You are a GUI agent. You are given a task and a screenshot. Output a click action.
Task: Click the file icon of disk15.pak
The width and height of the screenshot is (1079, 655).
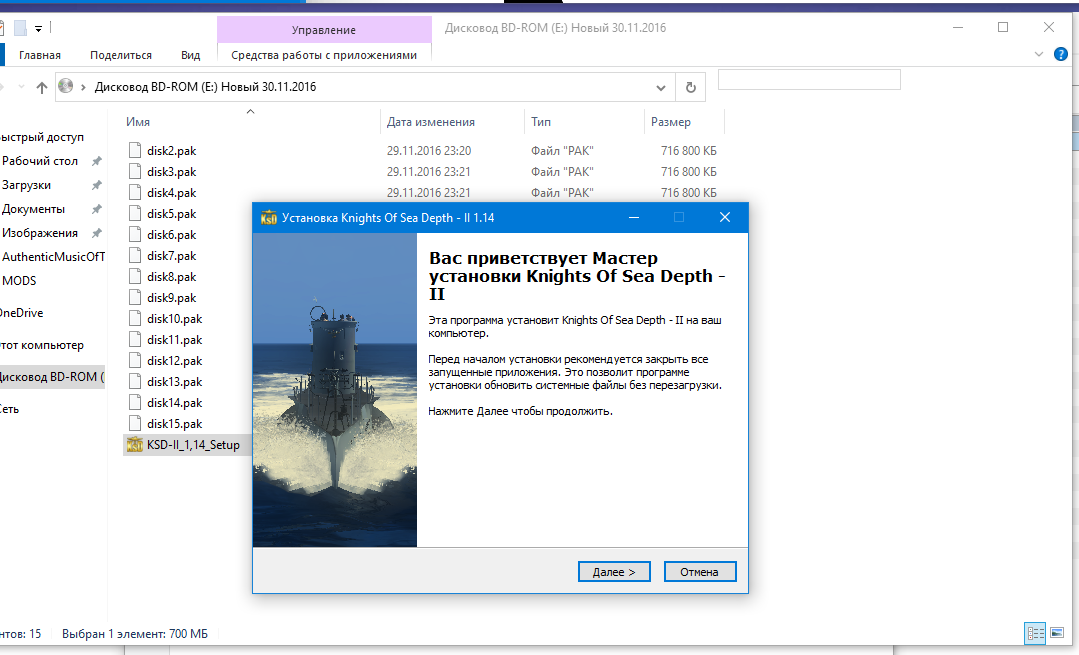pos(135,423)
